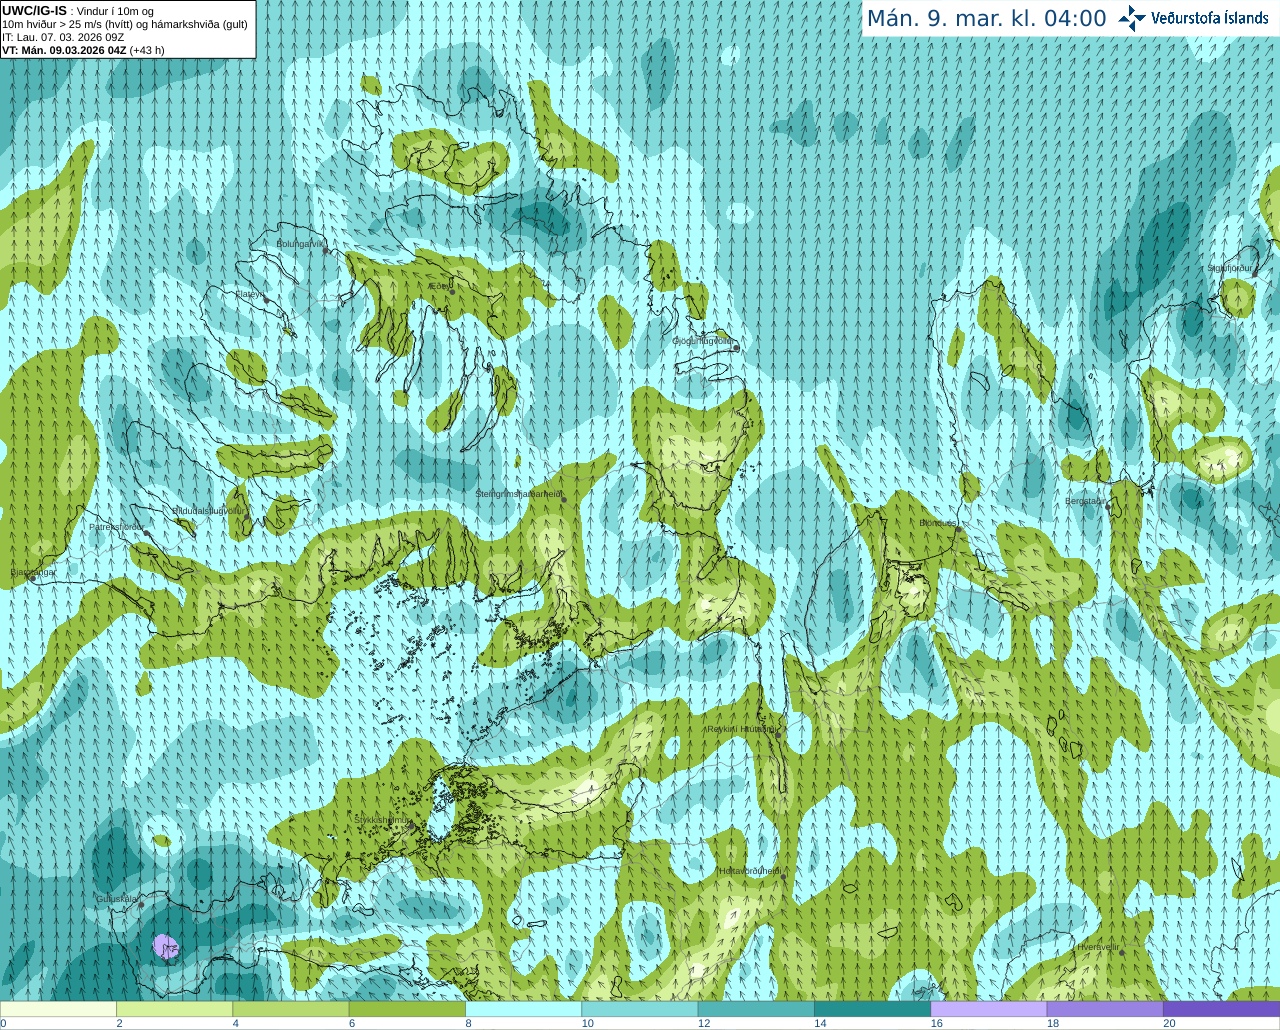Select the 14–16 m/s dark teal legend swatch
The width and height of the screenshot is (1280, 1030).
[x=872, y=1009]
